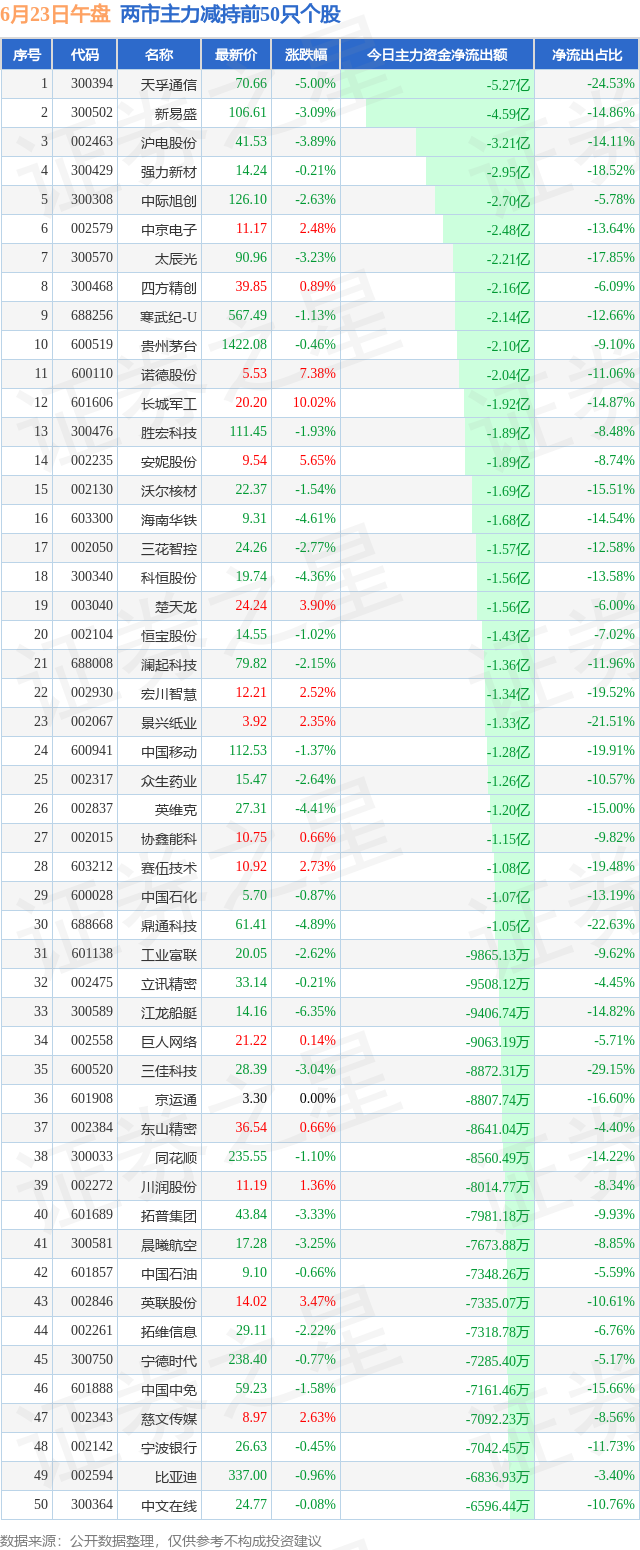Viewport: 640px width, 1550px height.
Task: Select stock name 中国石化
Action: pos(169,896)
